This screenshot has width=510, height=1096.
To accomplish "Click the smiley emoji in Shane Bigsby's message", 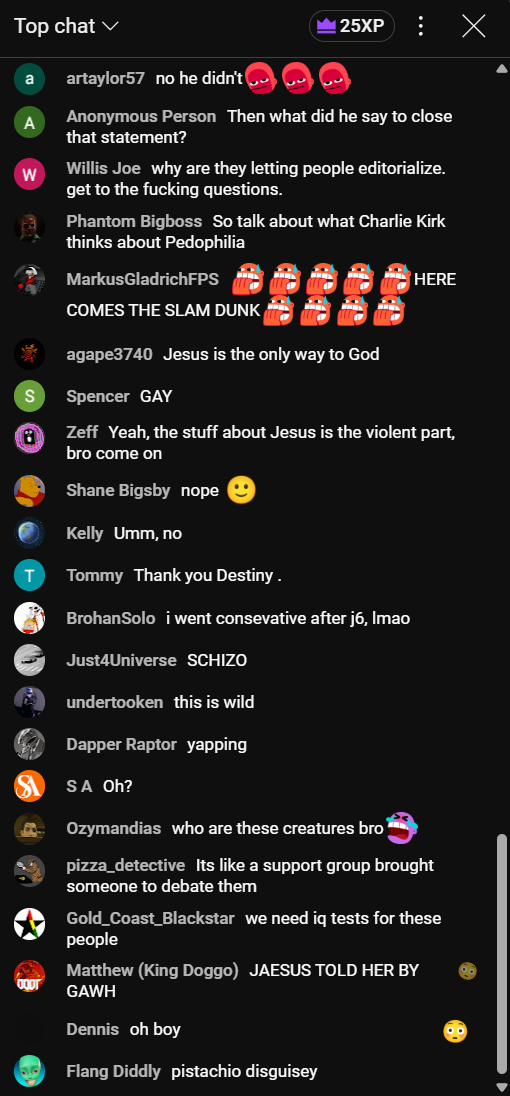I will [x=241, y=491].
